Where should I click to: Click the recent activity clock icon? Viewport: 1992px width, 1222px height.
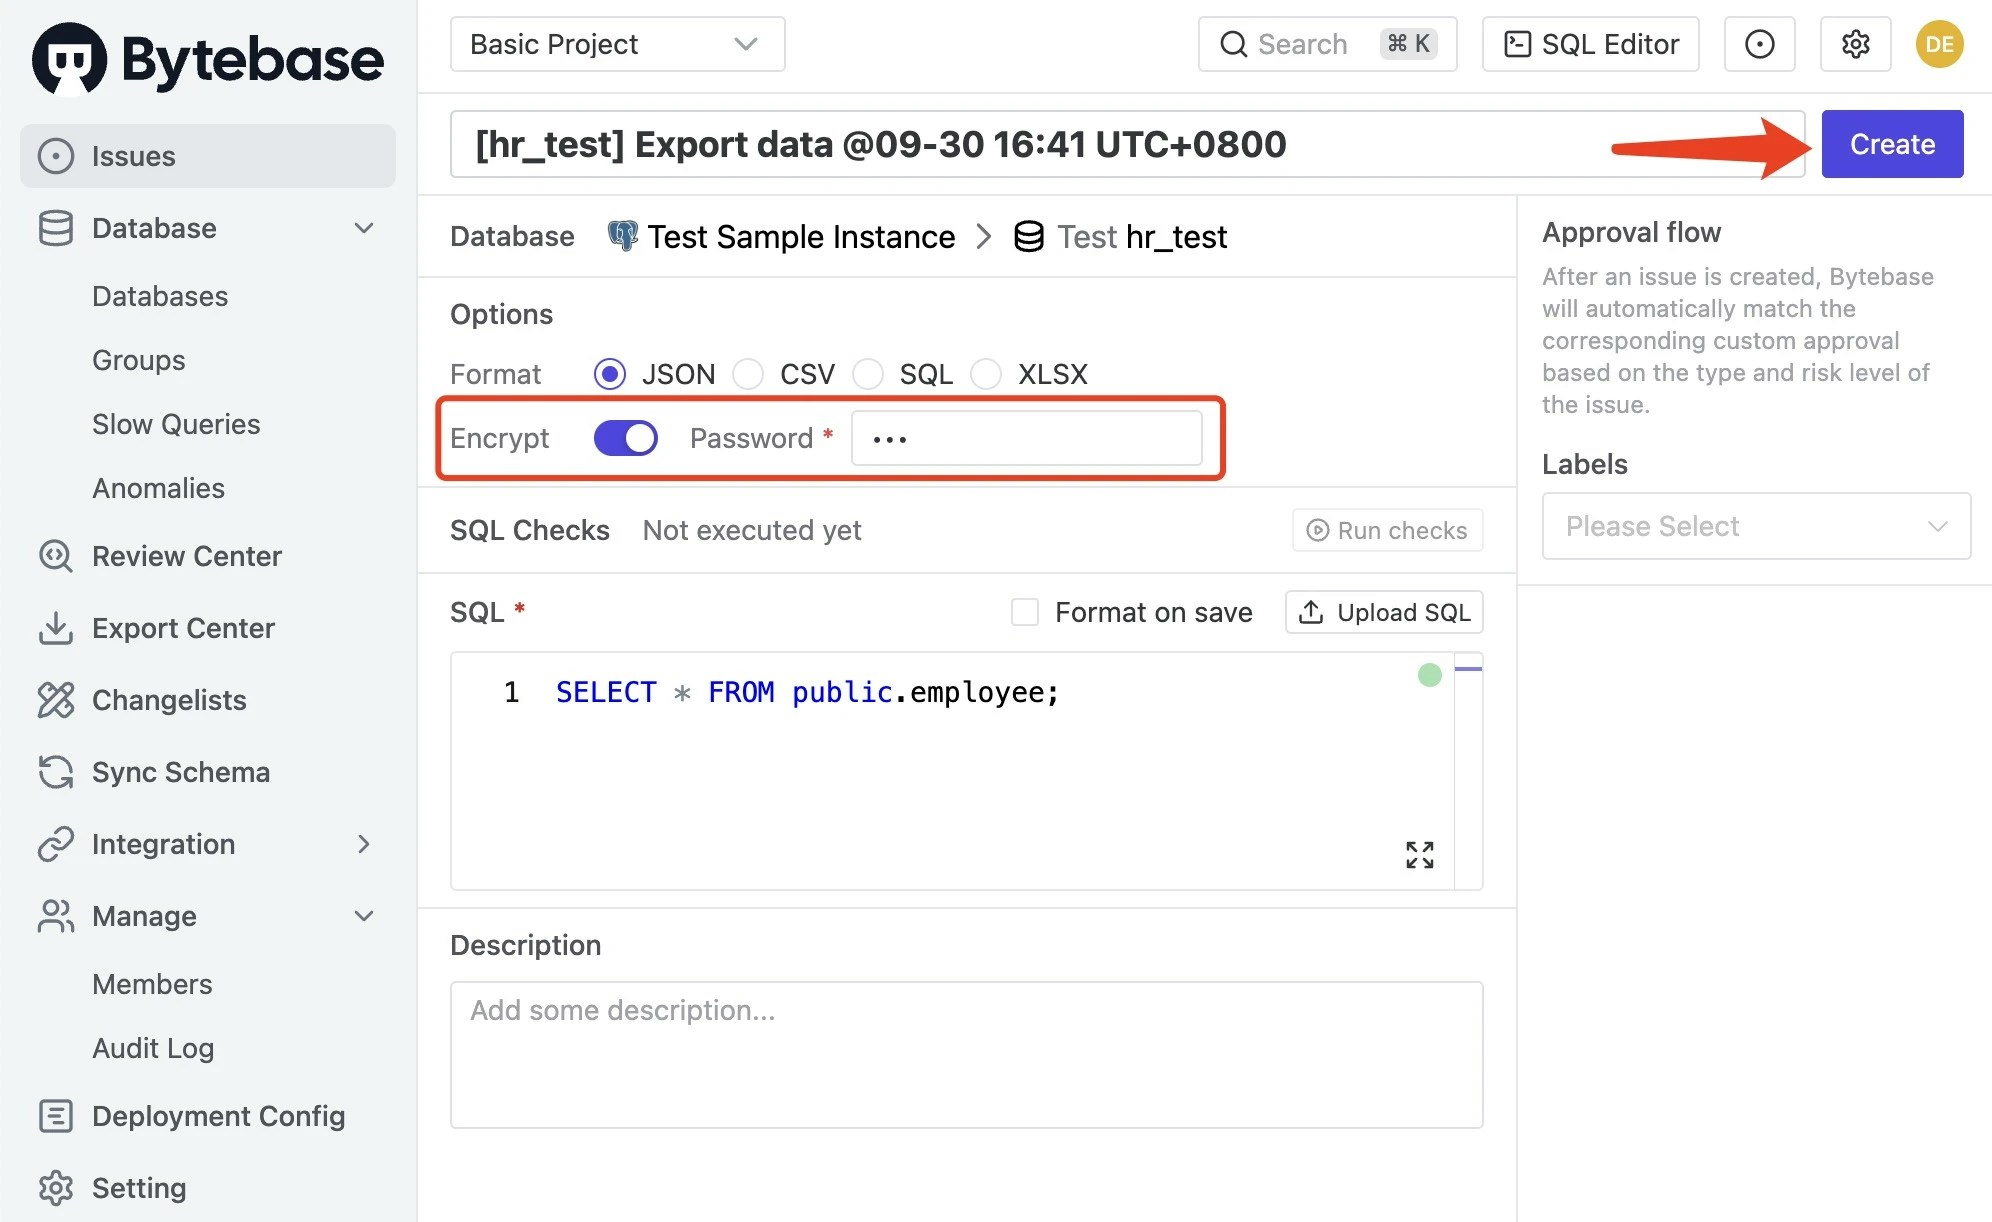pyautogui.click(x=1759, y=44)
